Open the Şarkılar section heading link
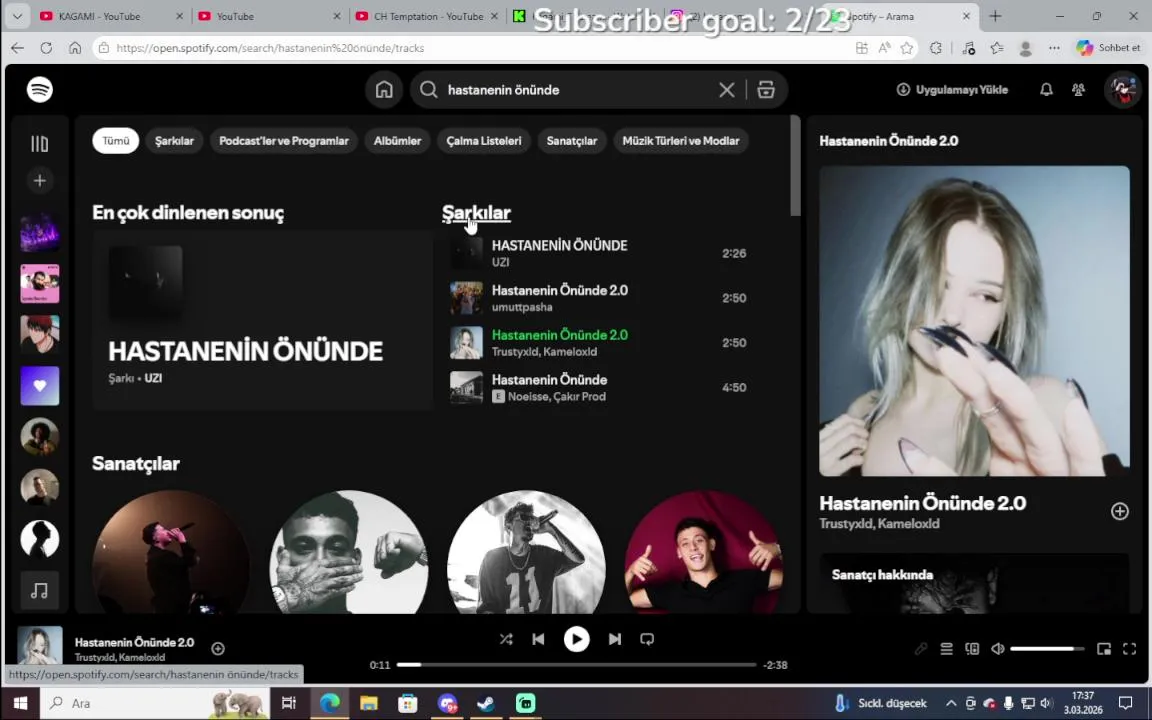This screenshot has height=720, width=1152. (476, 213)
